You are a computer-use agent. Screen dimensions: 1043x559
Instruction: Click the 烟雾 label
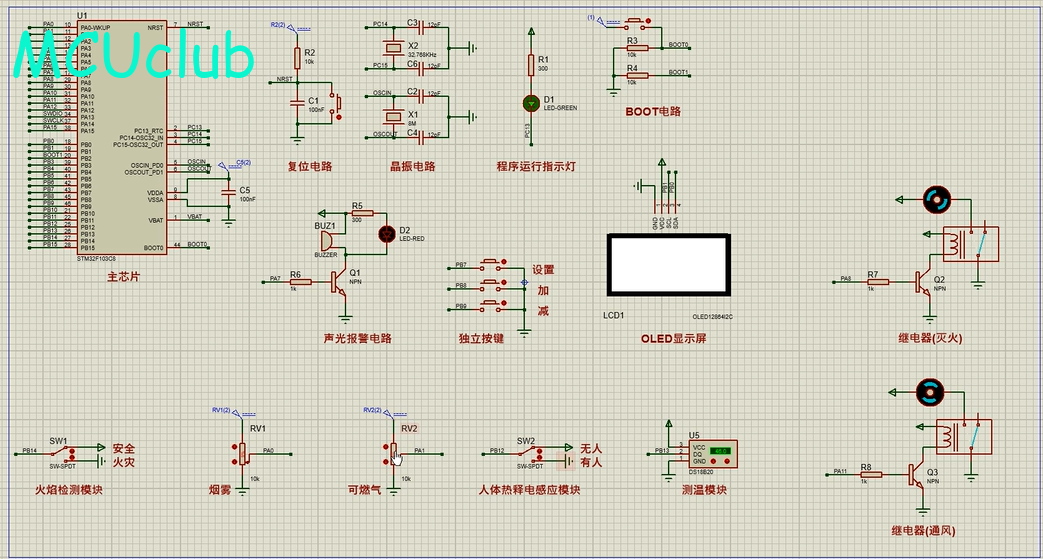click(x=220, y=490)
